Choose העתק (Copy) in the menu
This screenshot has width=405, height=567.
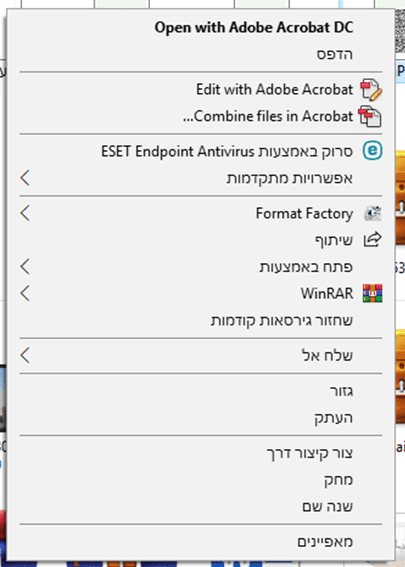coord(333,418)
